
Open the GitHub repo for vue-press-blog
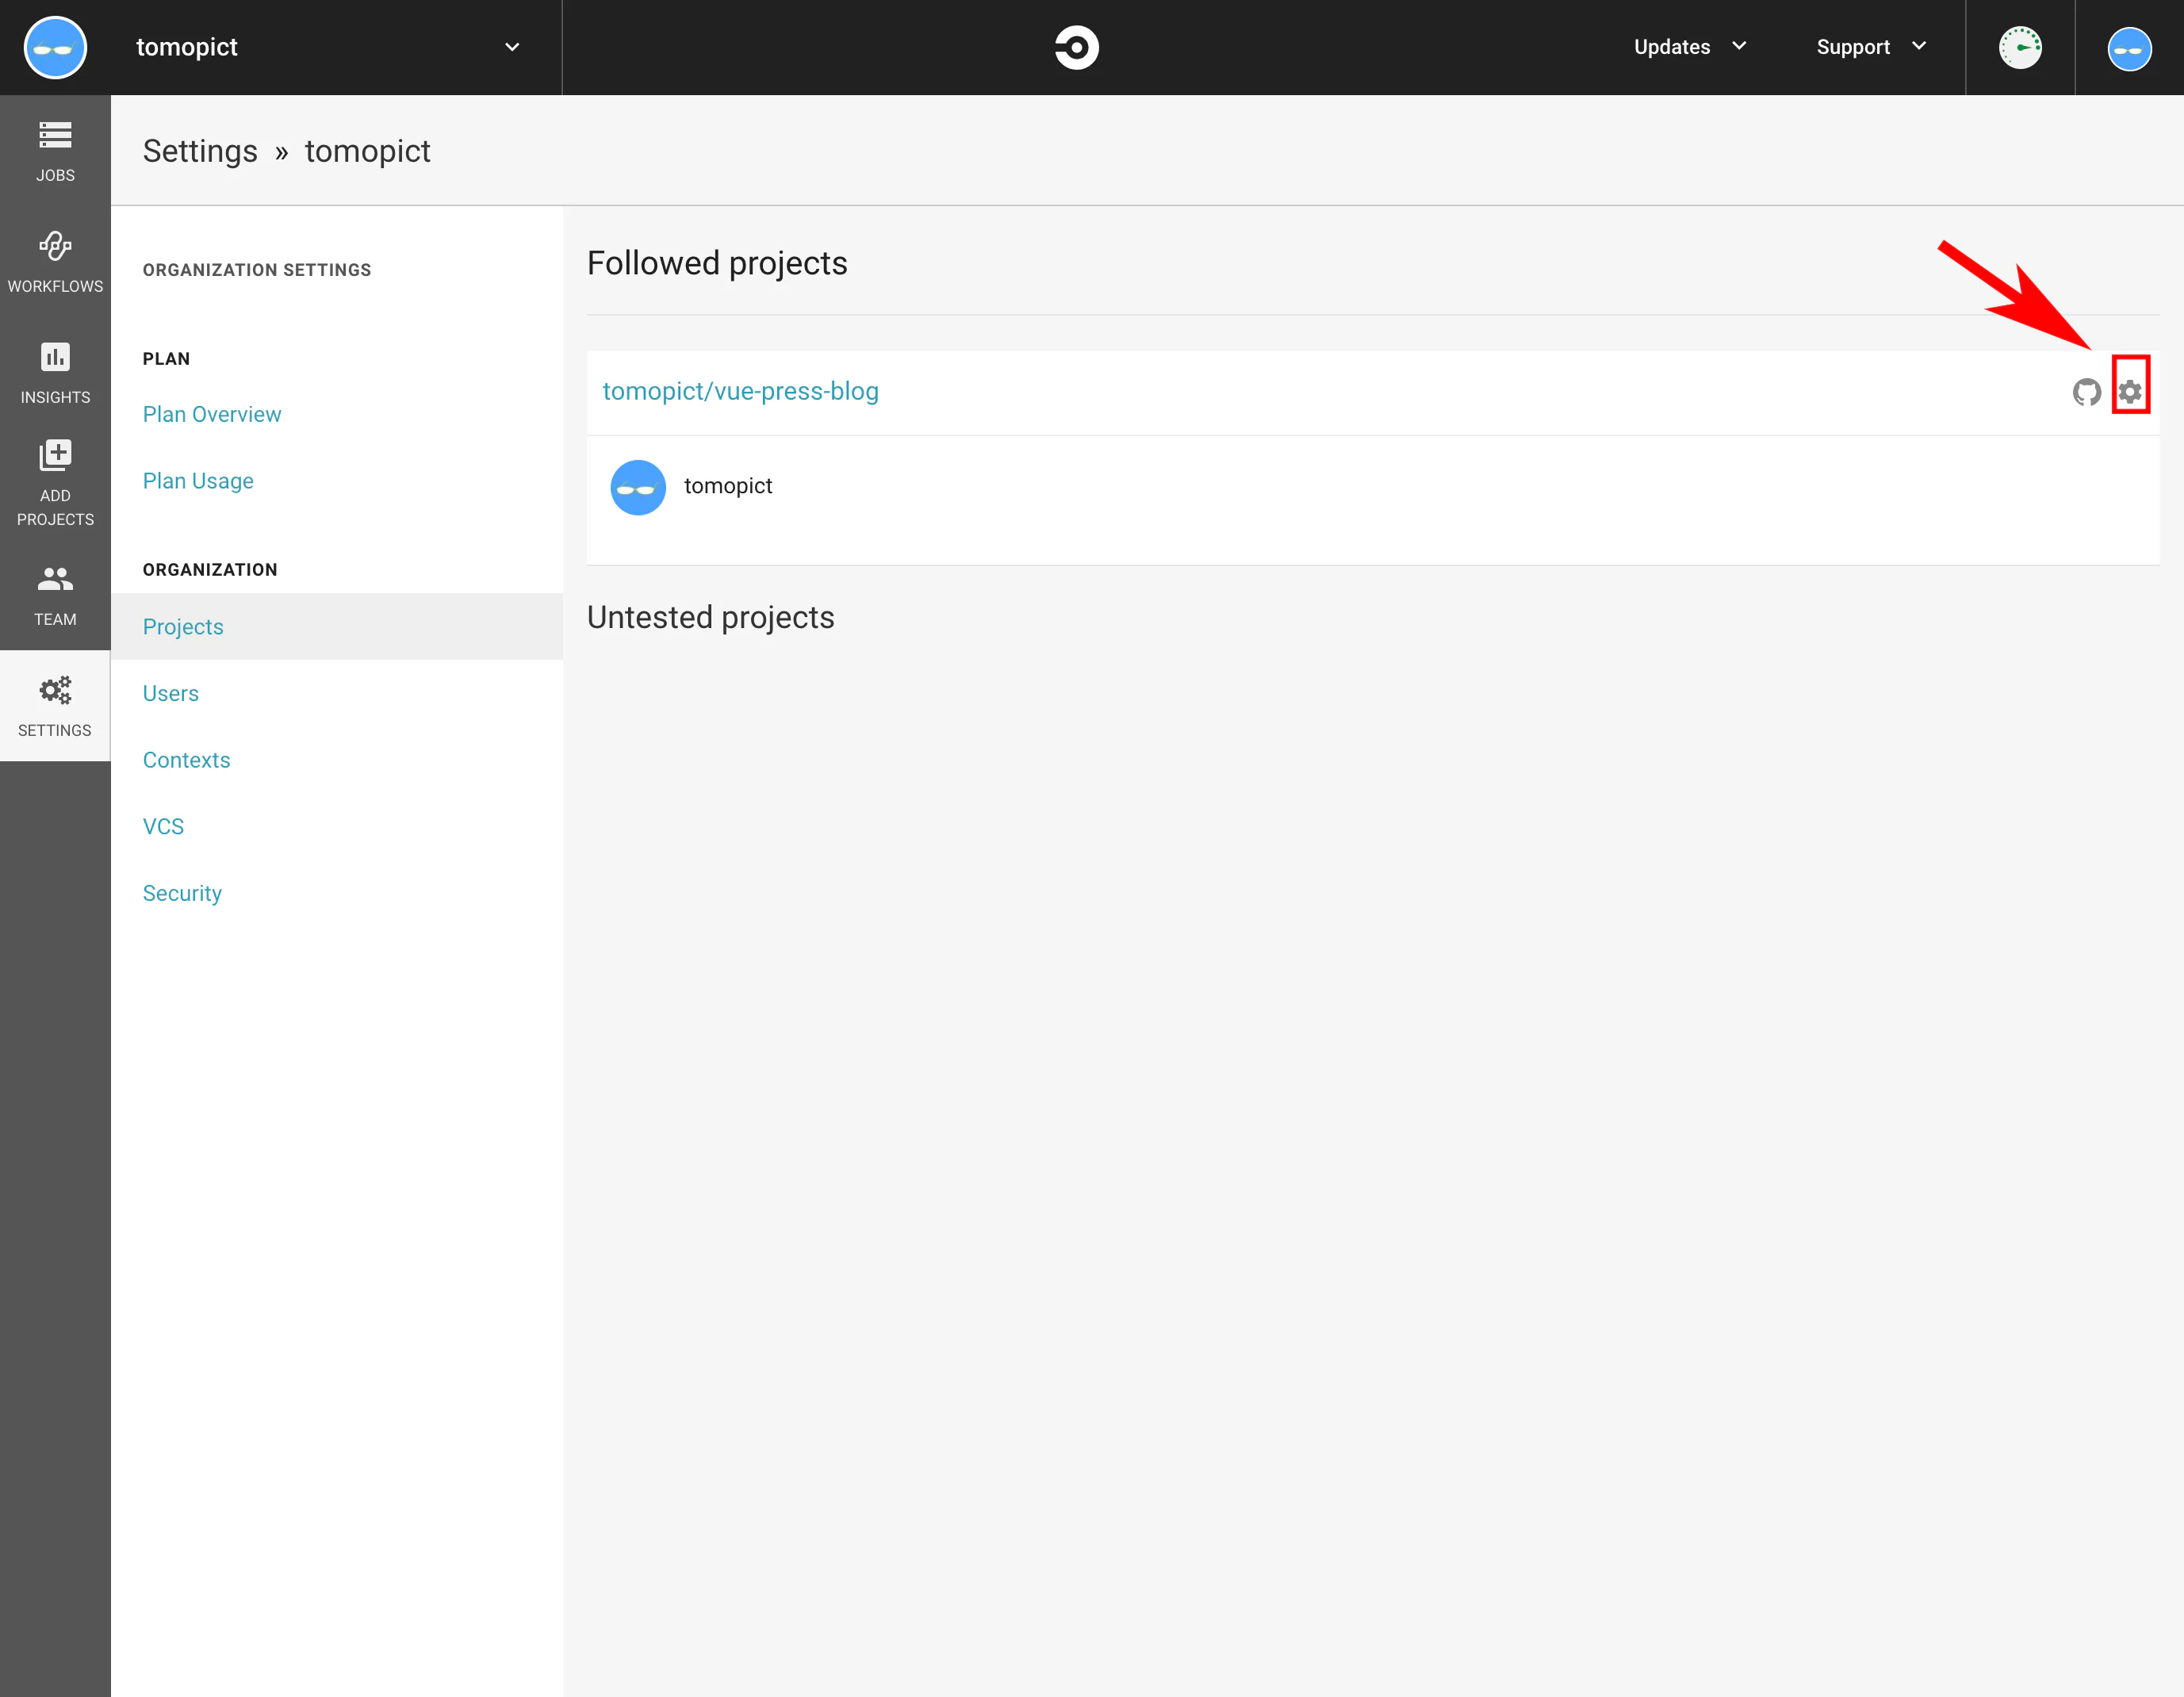pyautogui.click(x=2087, y=392)
